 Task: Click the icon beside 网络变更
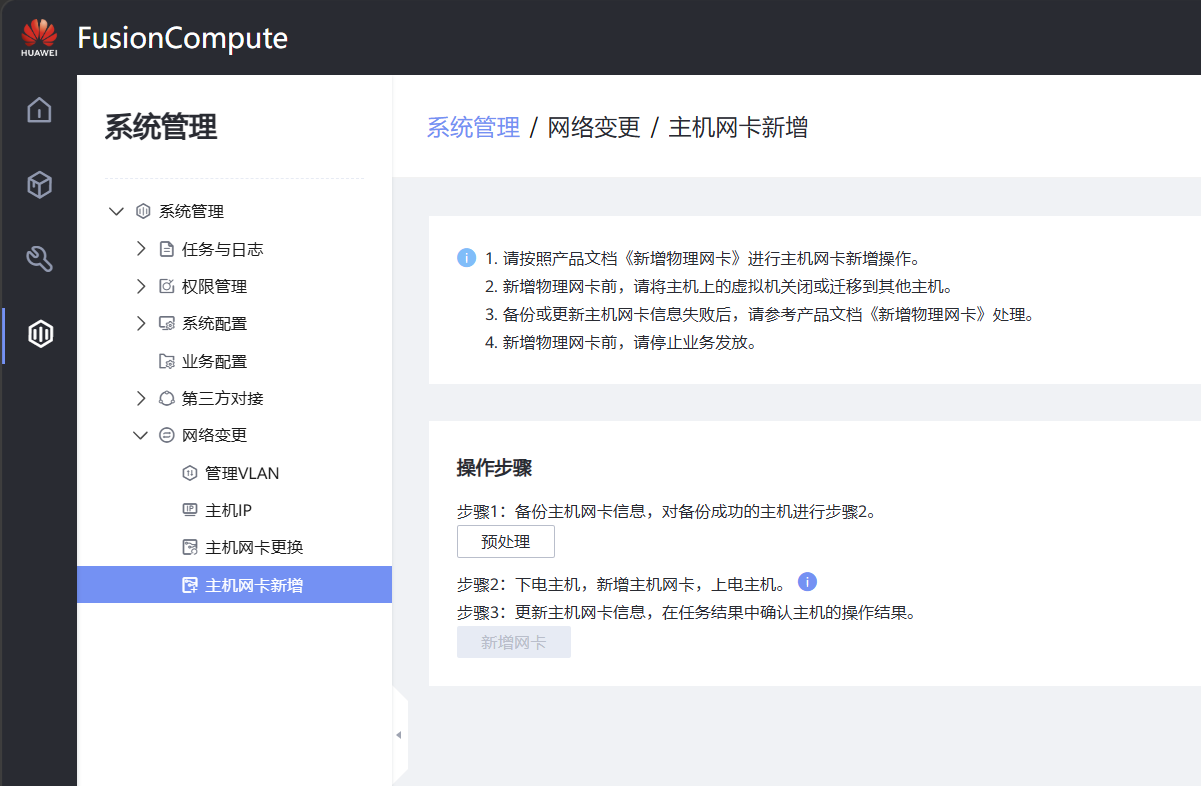pyautogui.click(x=167, y=435)
